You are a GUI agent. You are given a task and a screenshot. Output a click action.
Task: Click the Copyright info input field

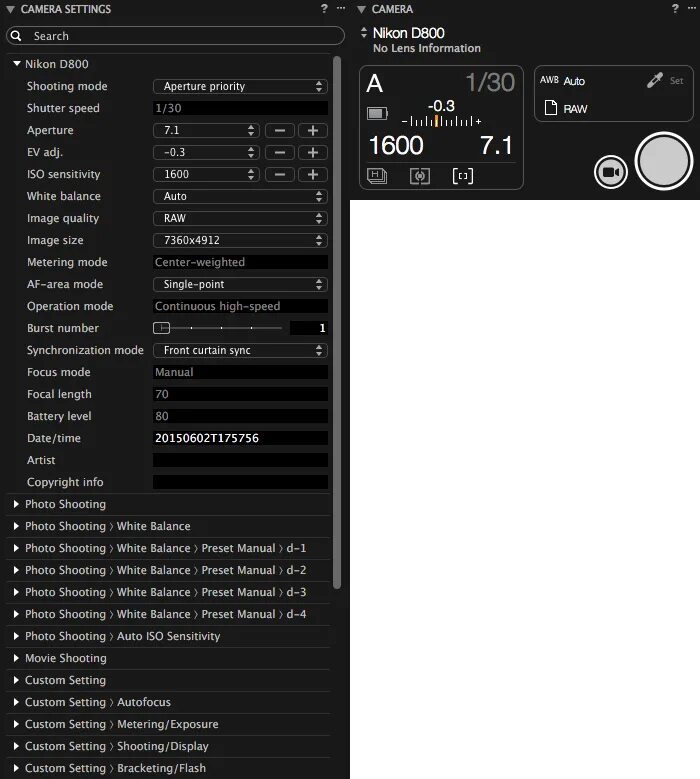point(240,482)
